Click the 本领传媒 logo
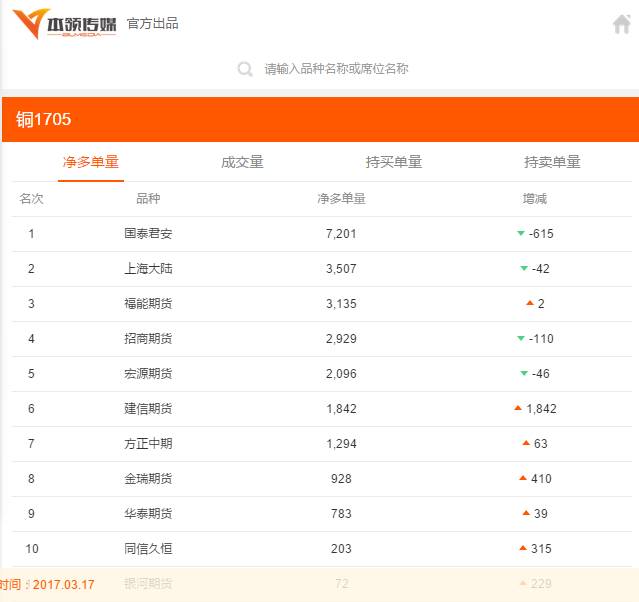639x602 pixels. pos(64,24)
